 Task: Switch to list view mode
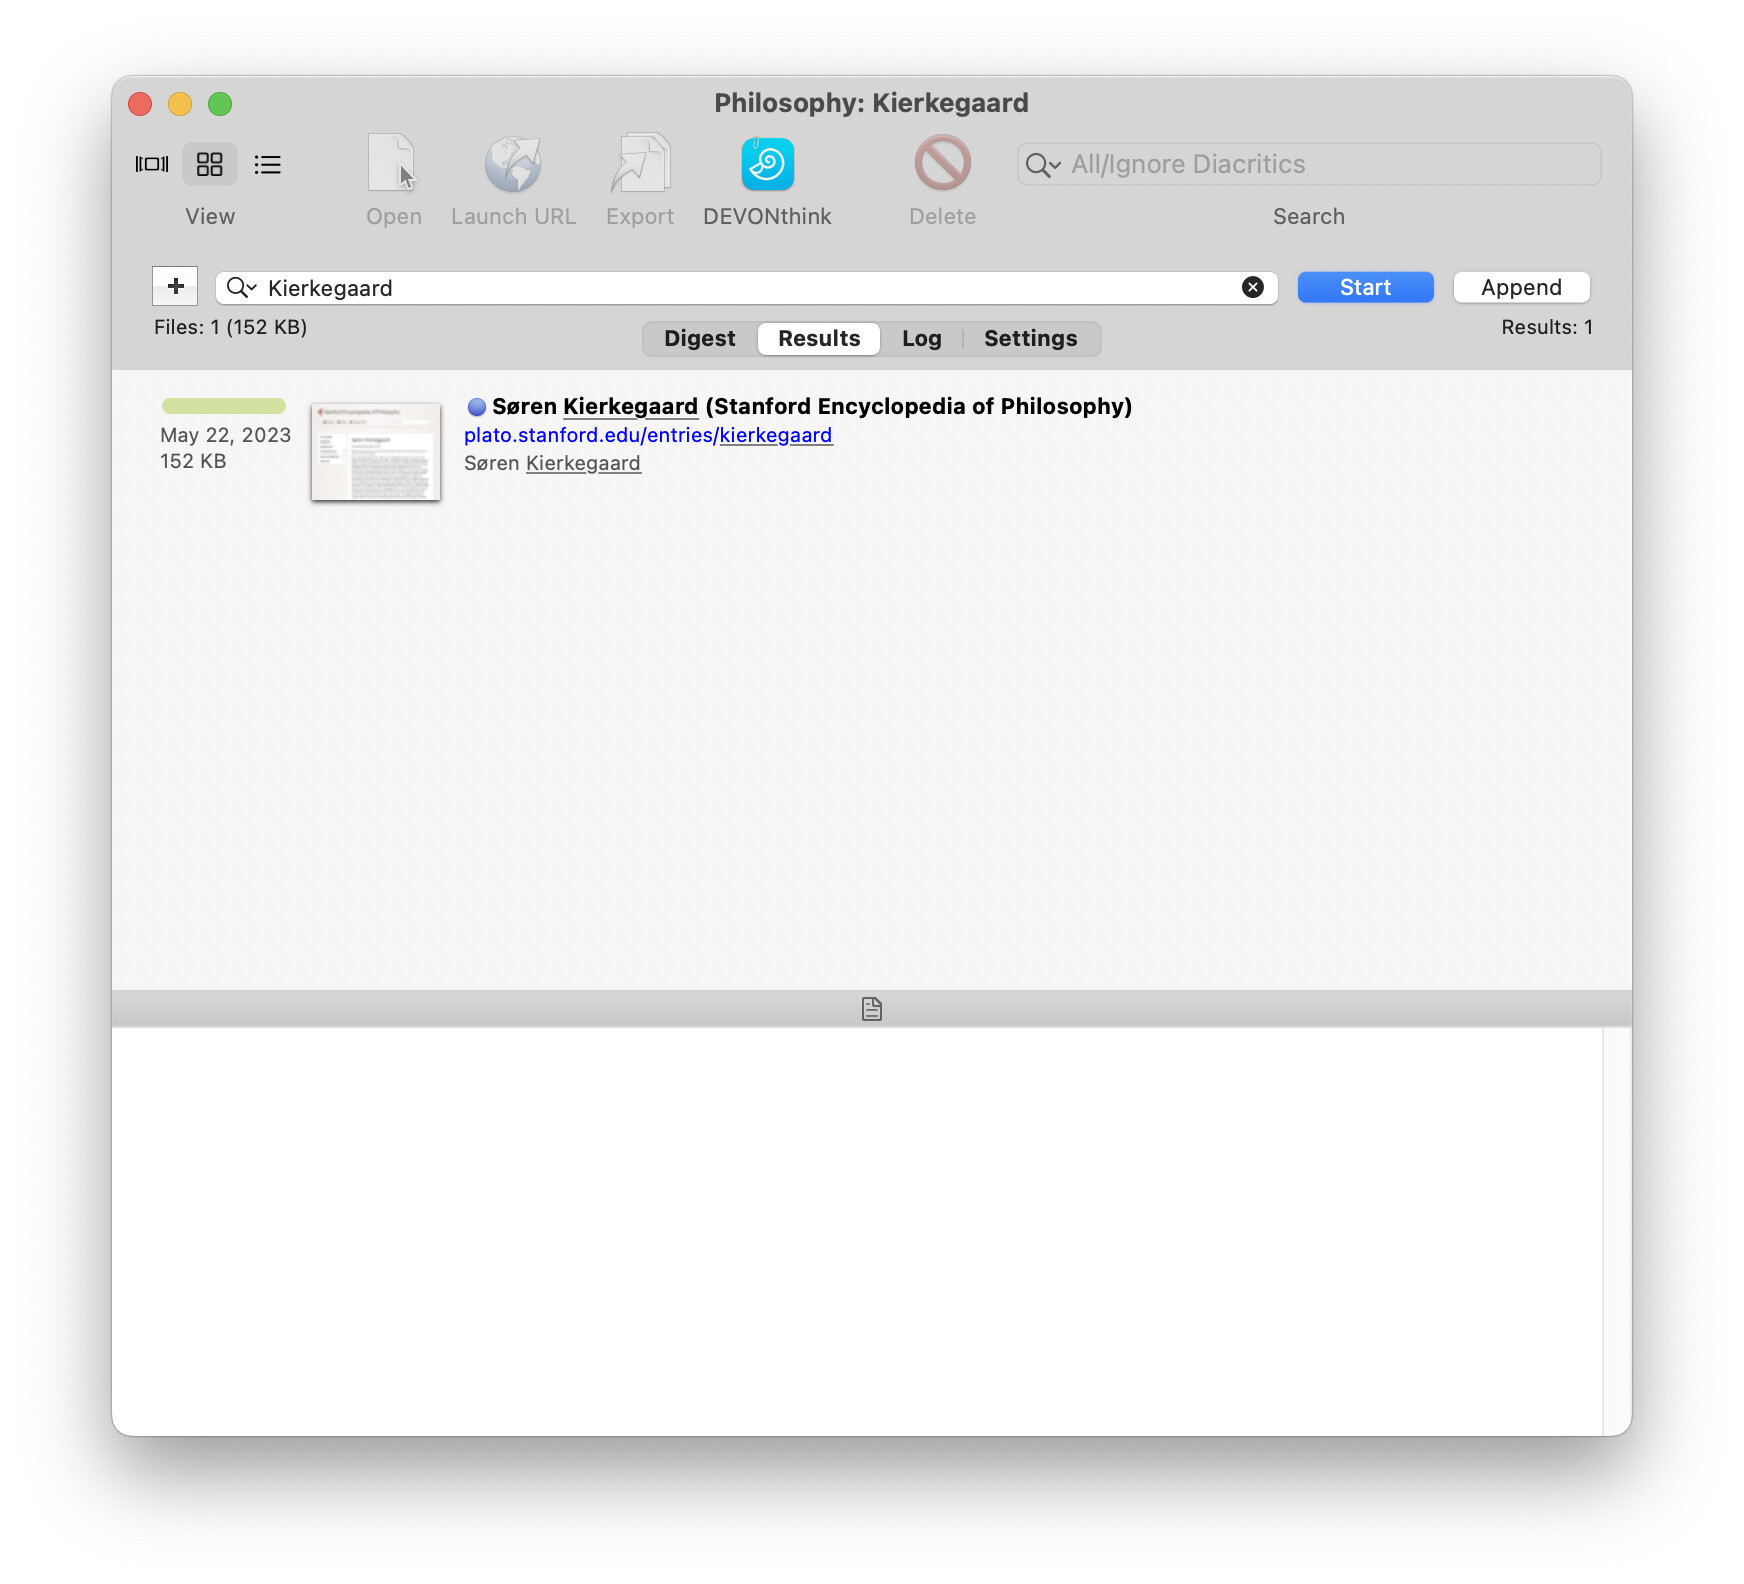(x=267, y=164)
